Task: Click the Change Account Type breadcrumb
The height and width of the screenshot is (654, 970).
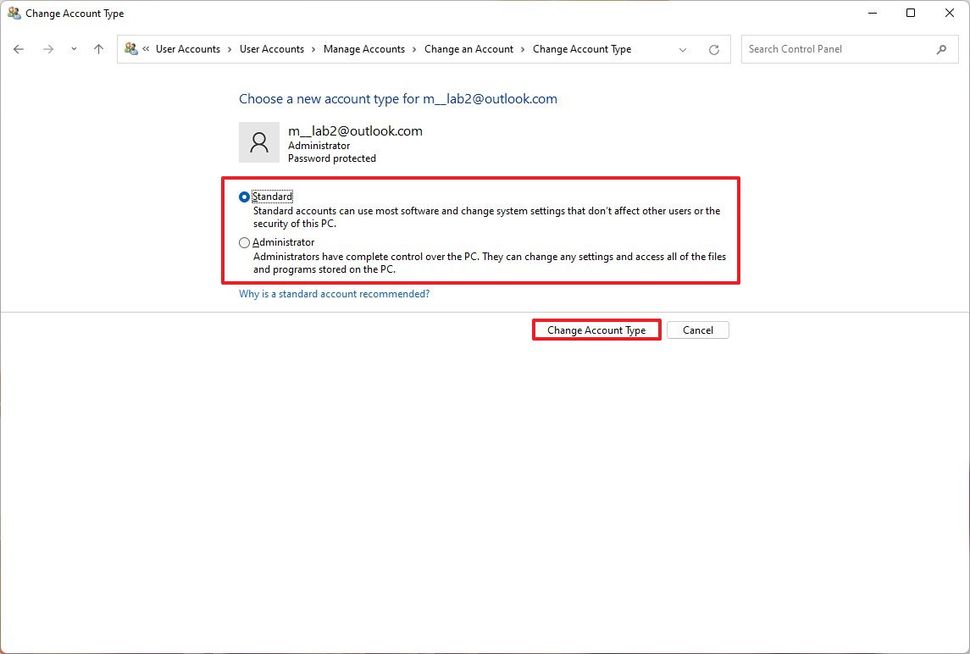Action: point(582,48)
